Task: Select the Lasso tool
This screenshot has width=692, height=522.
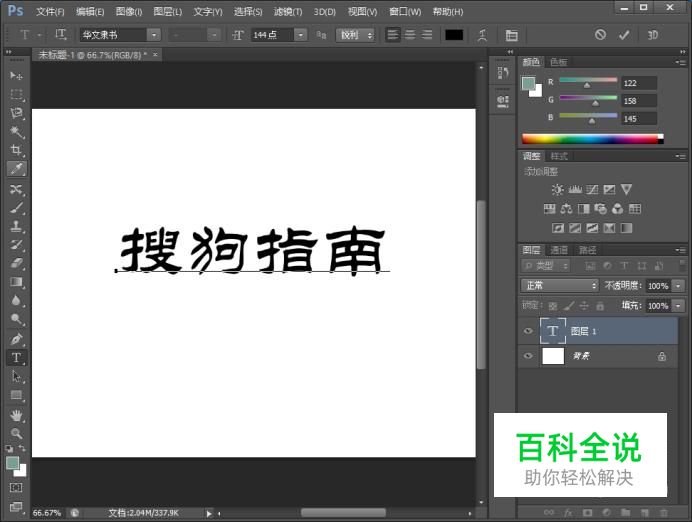Action: pos(16,113)
